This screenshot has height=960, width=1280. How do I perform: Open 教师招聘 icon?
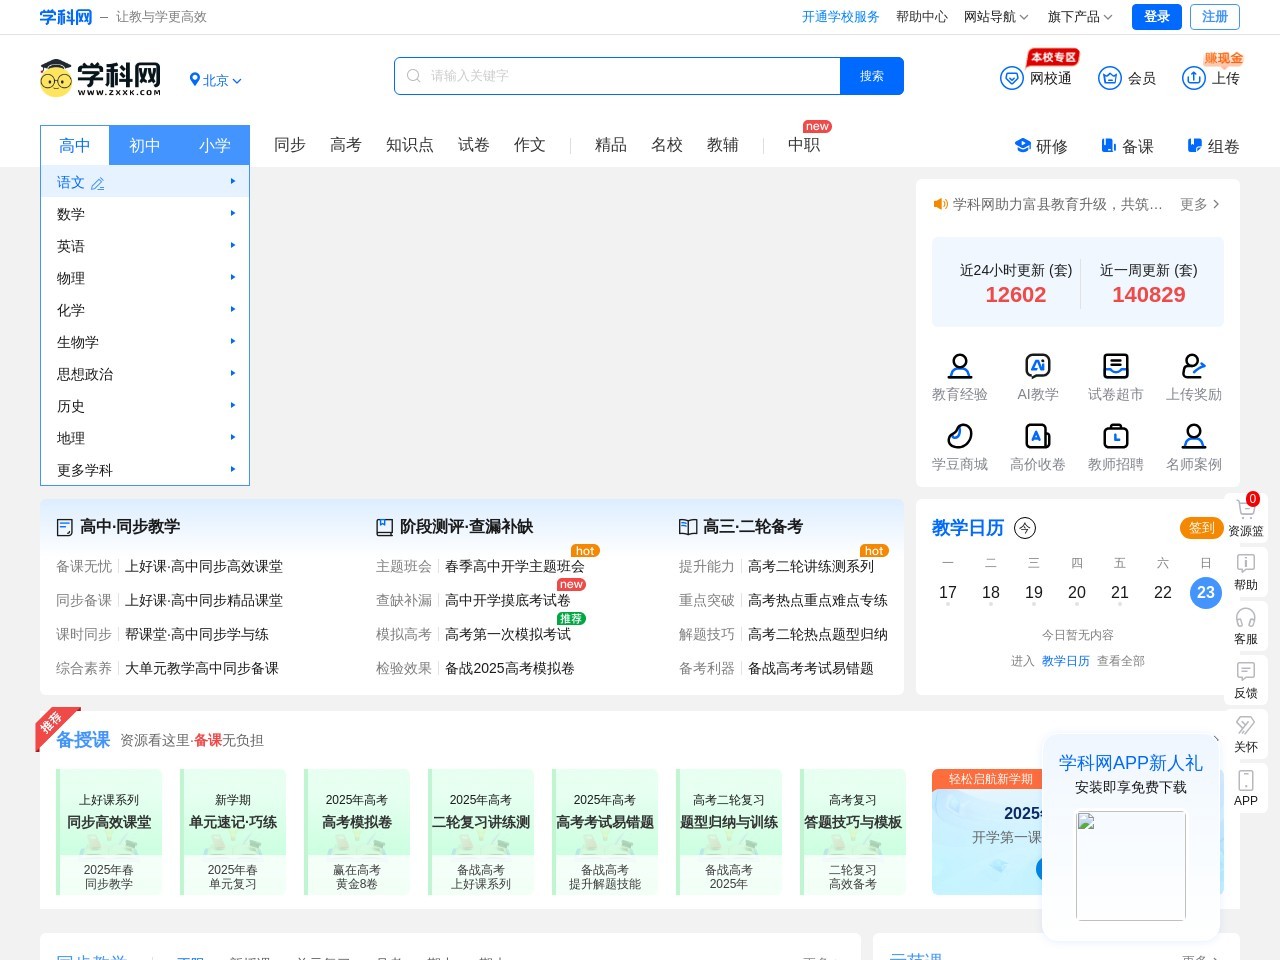1116,436
